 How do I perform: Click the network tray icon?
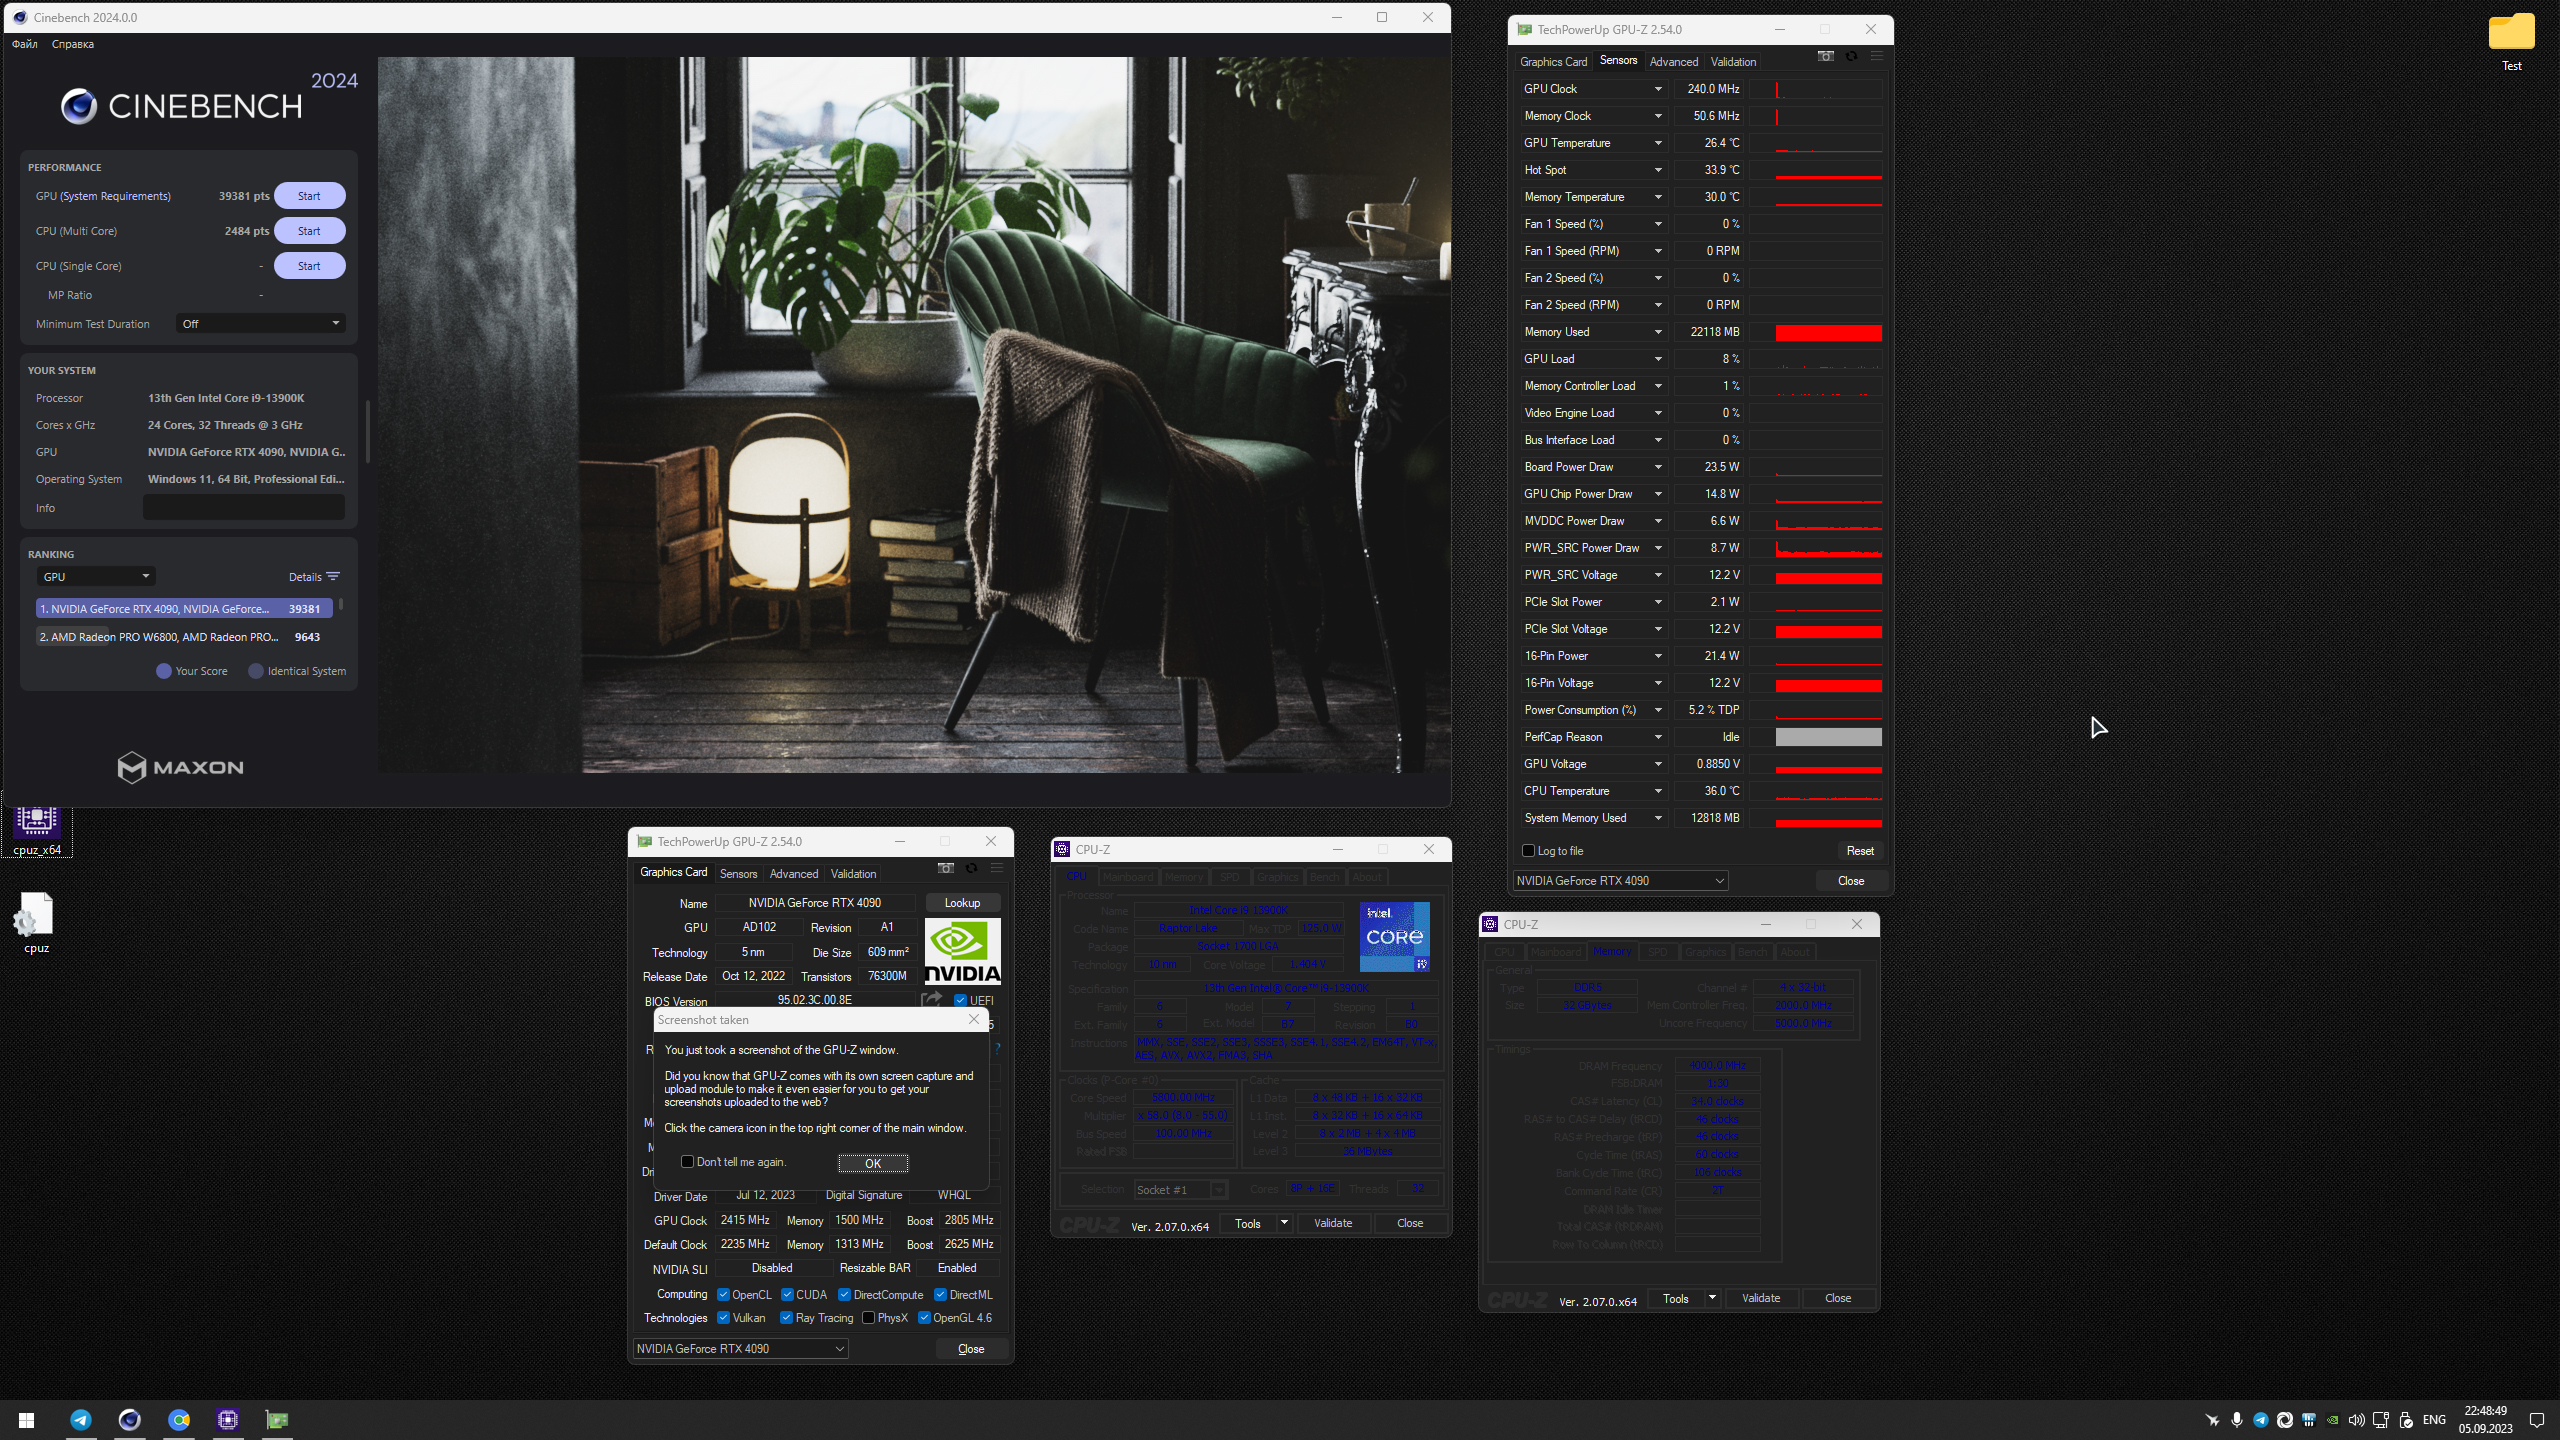coord(2380,1420)
